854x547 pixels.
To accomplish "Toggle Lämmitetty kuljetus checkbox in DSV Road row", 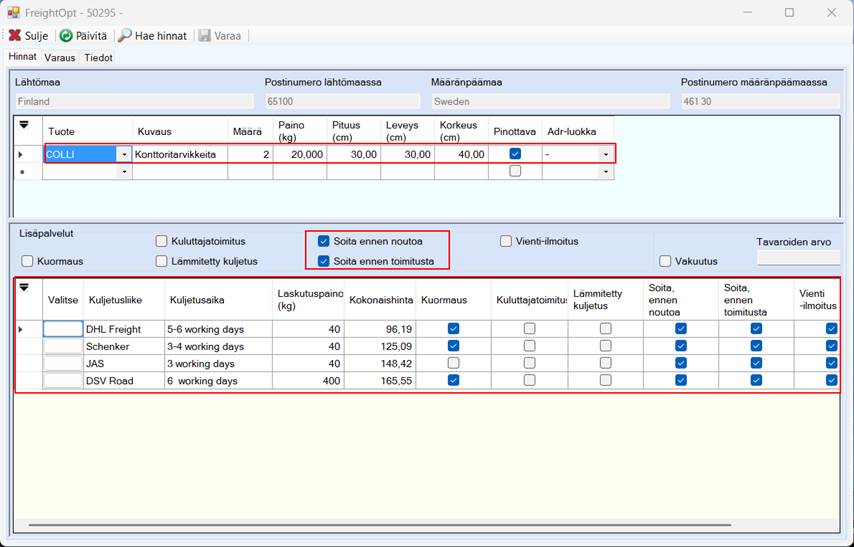I will (606, 380).
